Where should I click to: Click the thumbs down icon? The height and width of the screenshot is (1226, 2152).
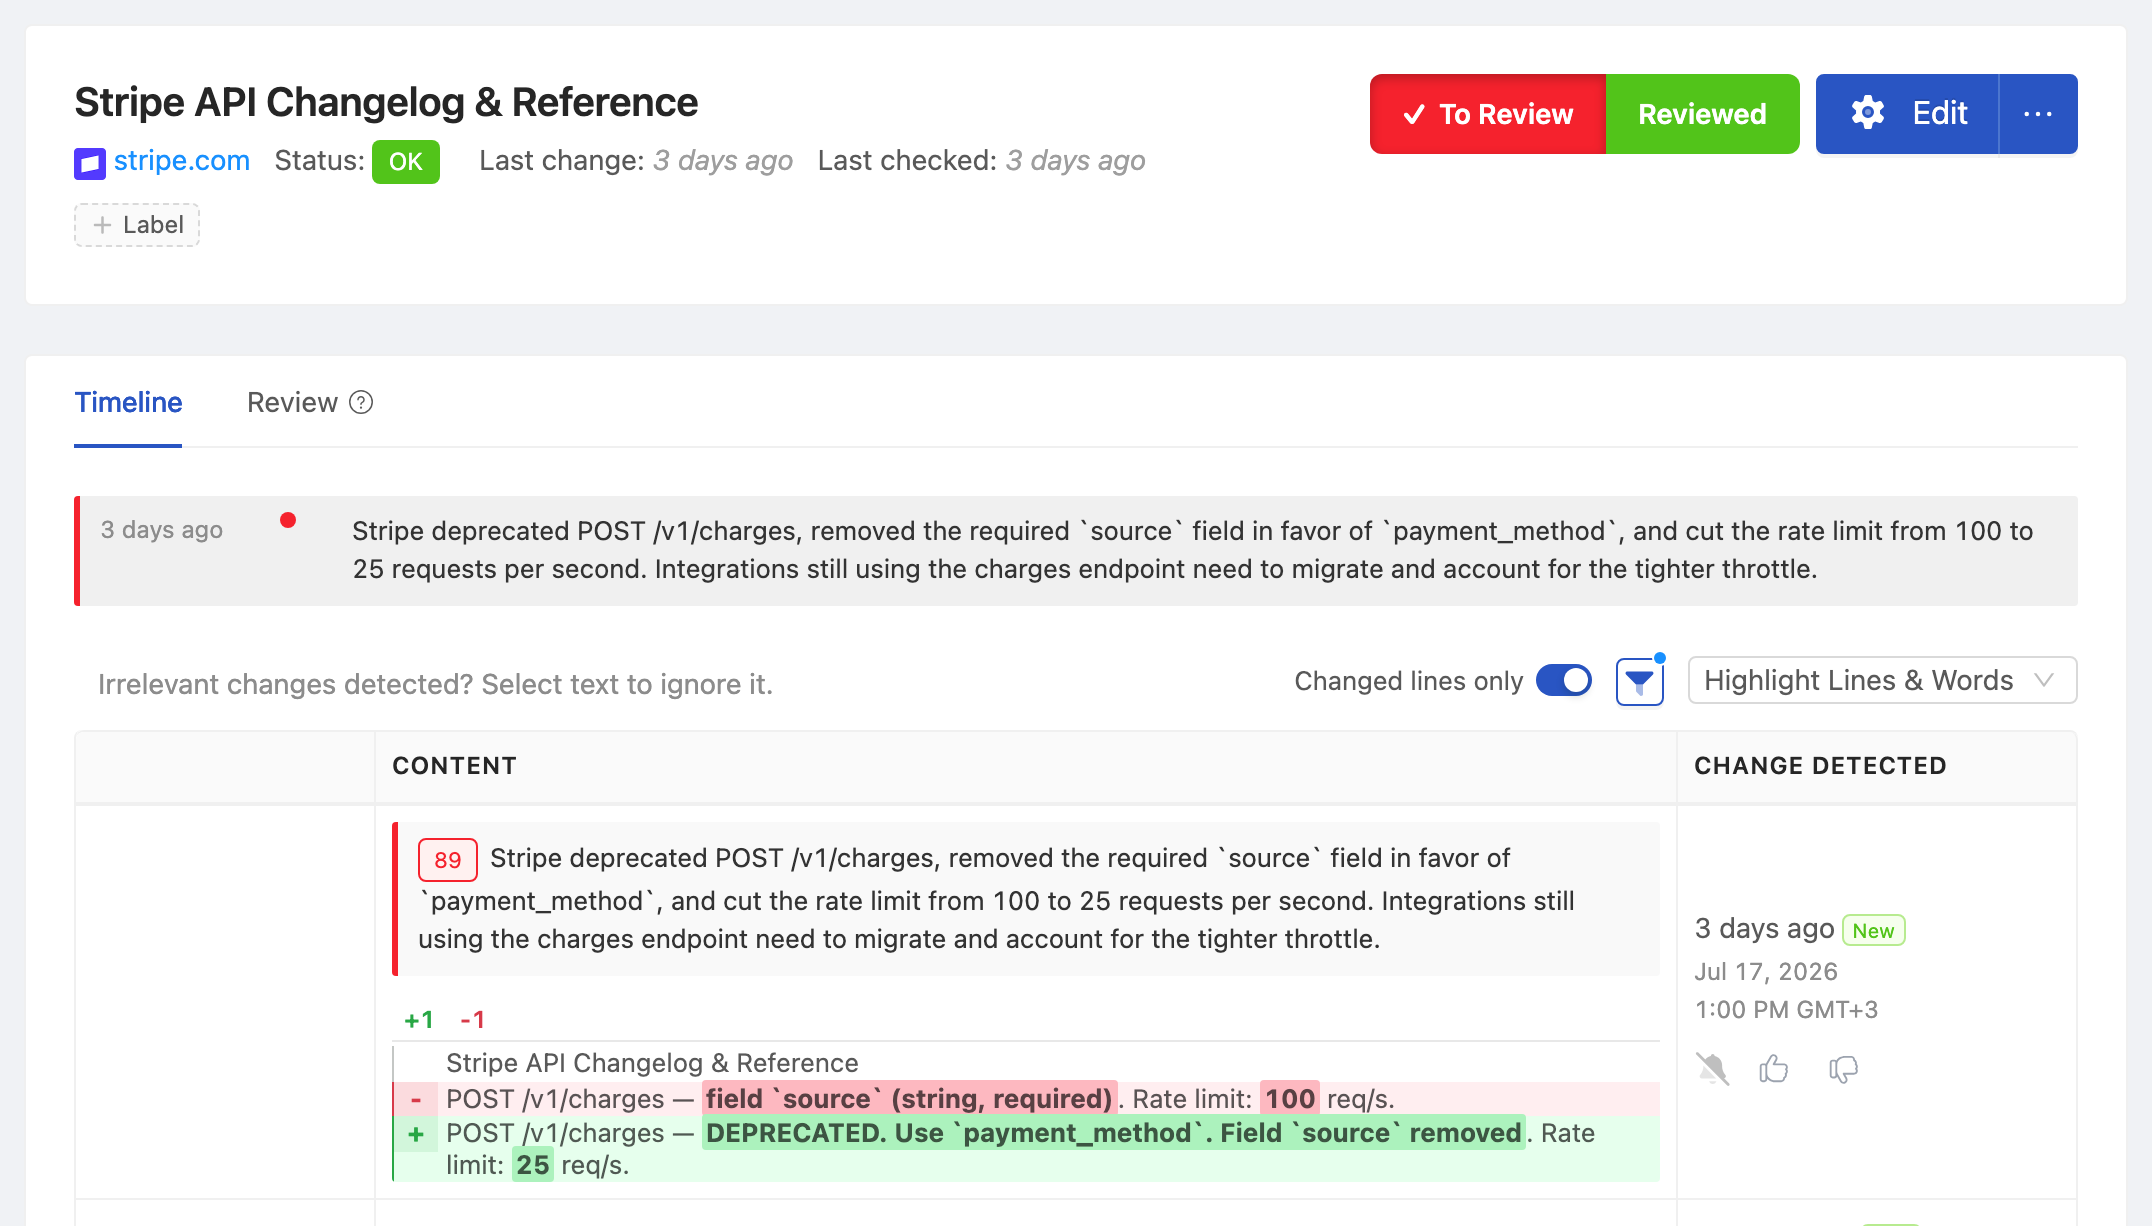pyautogui.click(x=1843, y=1069)
